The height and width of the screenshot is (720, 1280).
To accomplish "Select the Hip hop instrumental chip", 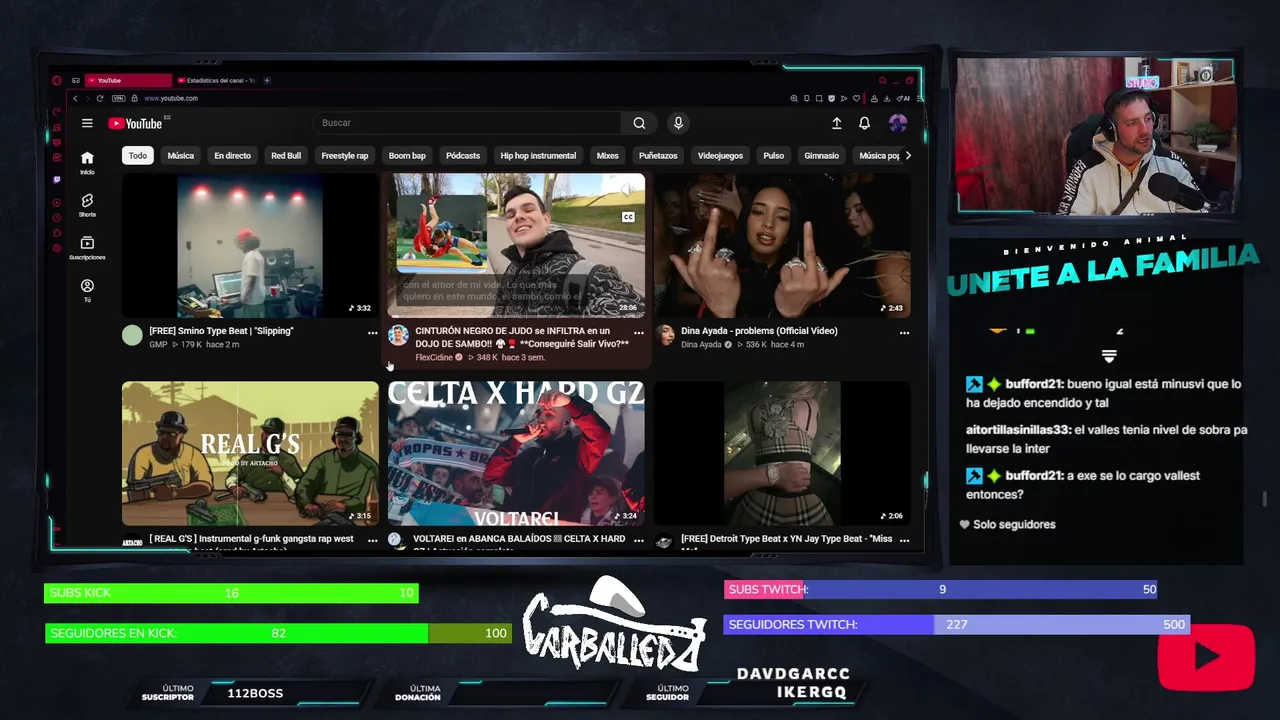I will [x=538, y=155].
